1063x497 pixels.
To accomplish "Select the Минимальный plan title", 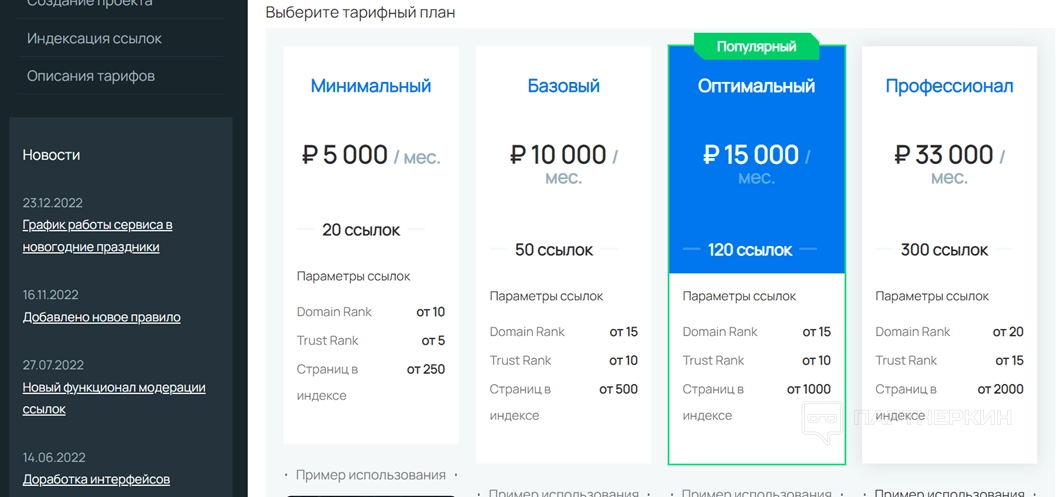I will [x=370, y=86].
